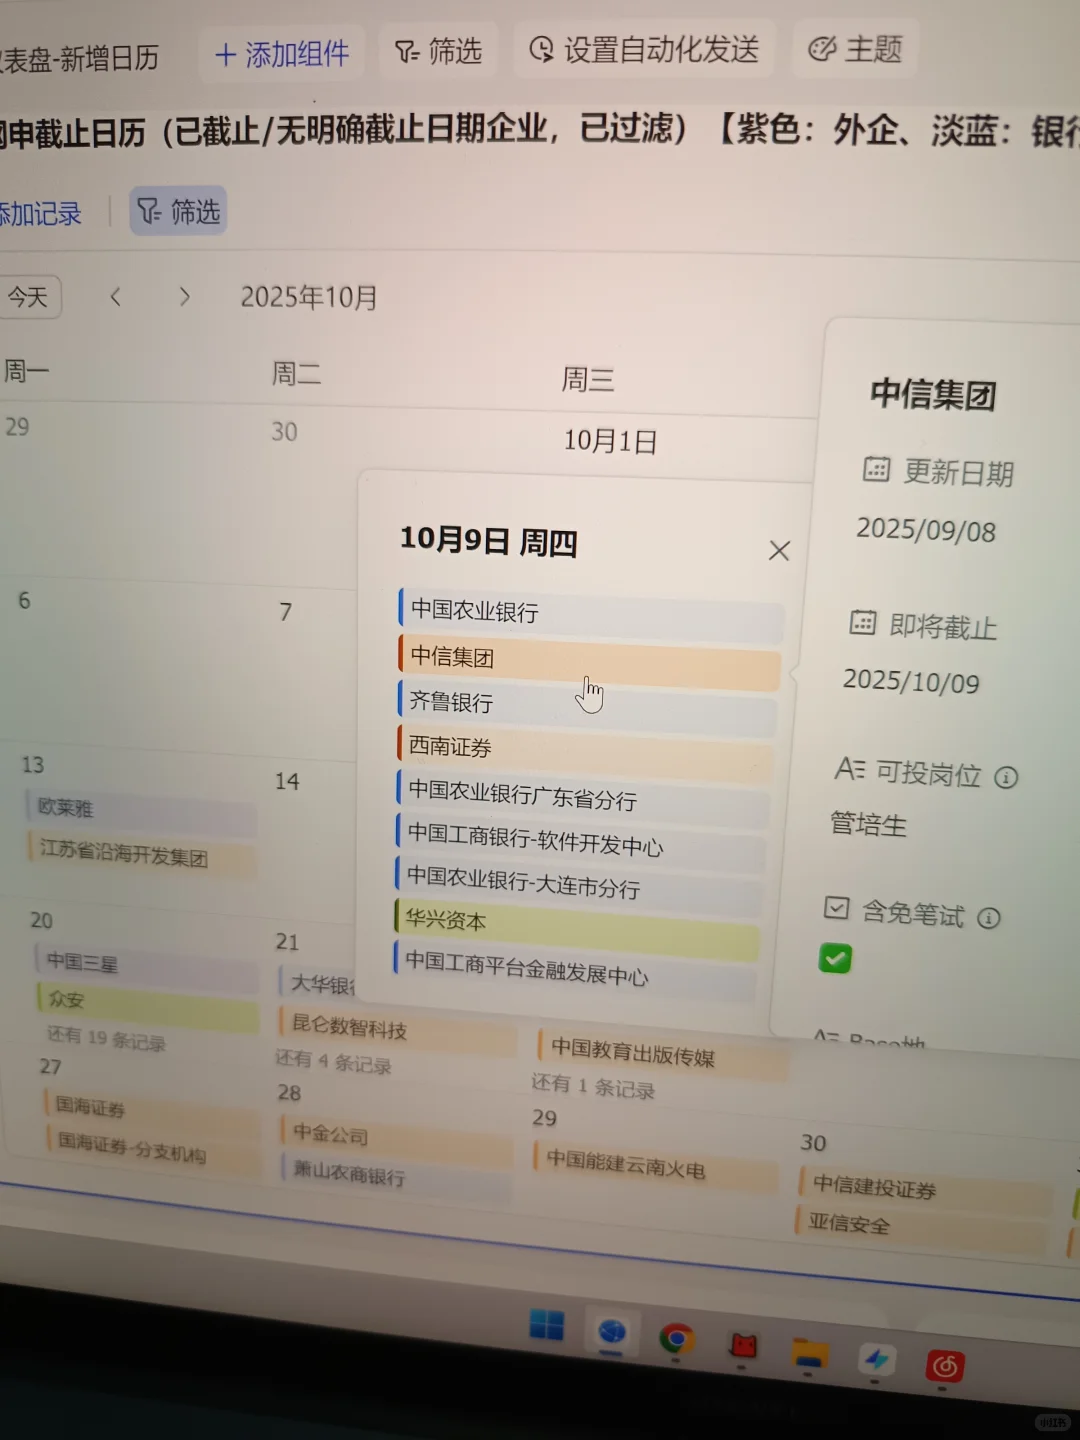This screenshot has height=1440, width=1080.
Task: Open blue globe browser taskbar icon
Action: 612,1332
